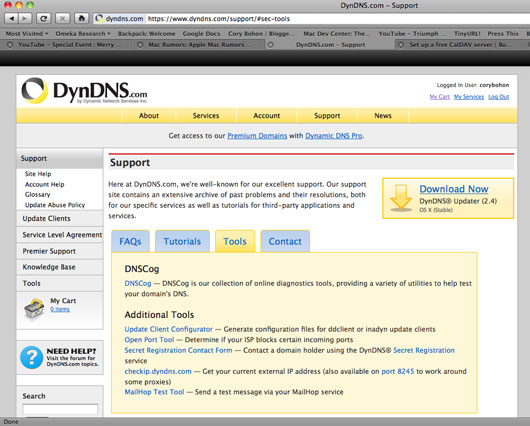The image size is (530, 426).
Task: Close the Set up a free CalDAV server tab
Action: click(401, 44)
